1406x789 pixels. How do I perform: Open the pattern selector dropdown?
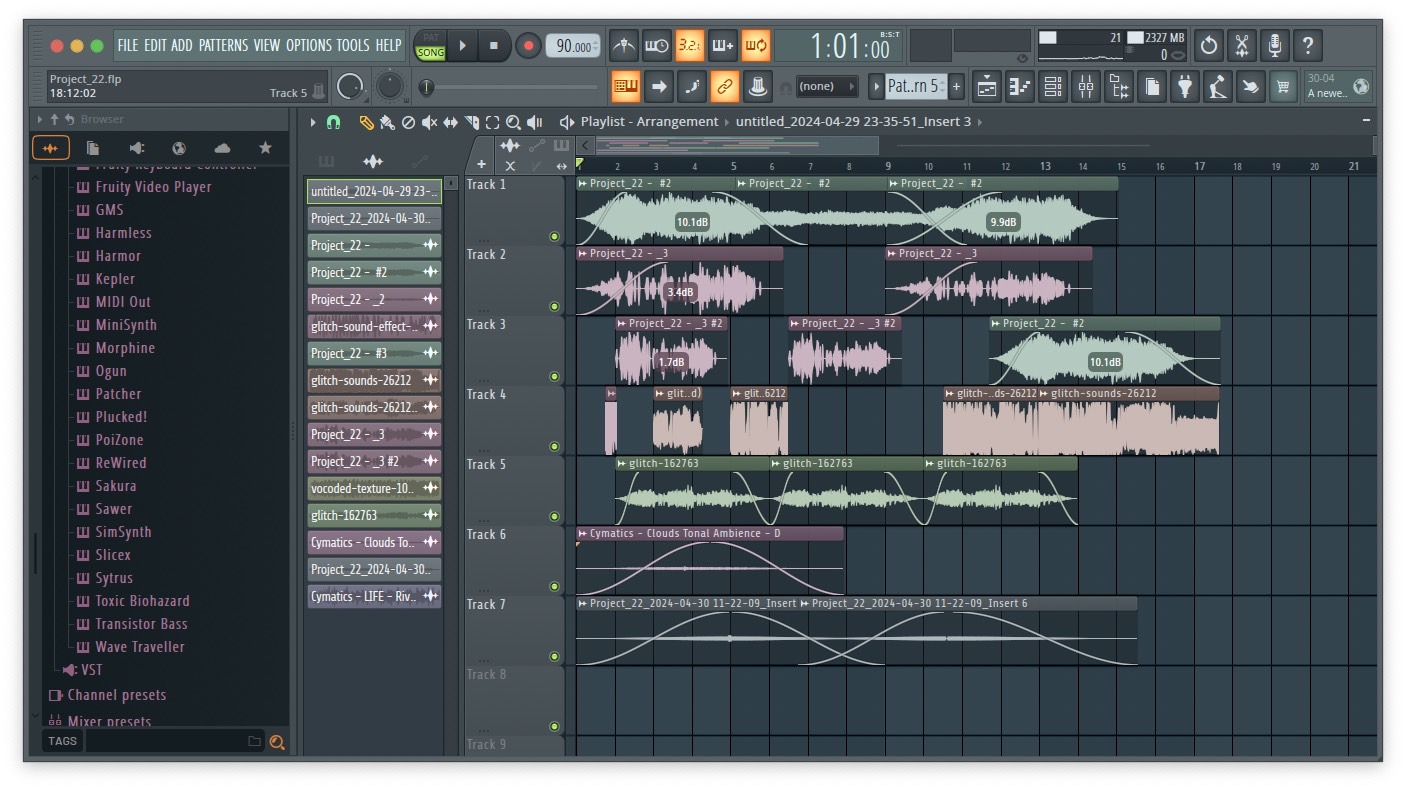point(912,87)
